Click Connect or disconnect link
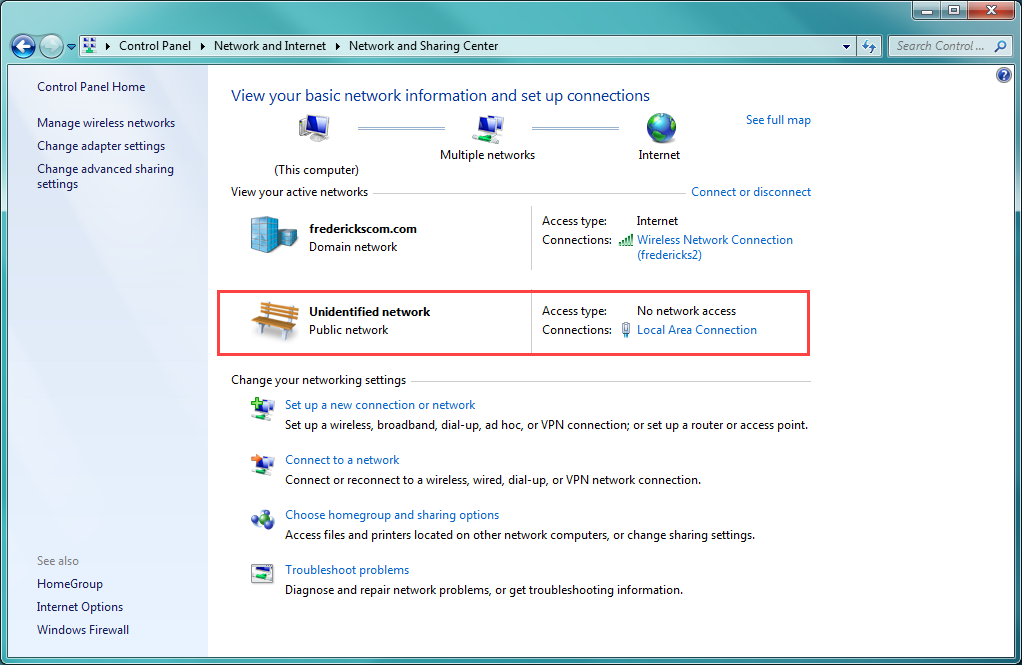This screenshot has height=665, width=1022. point(751,192)
